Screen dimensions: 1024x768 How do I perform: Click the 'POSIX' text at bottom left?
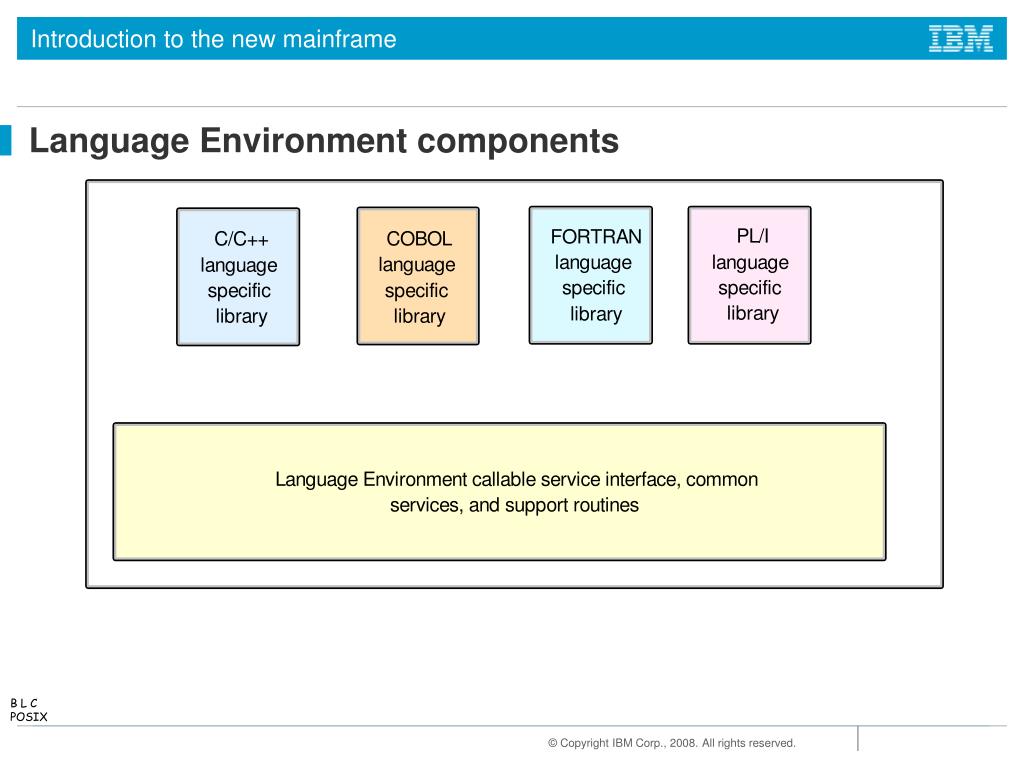click(29, 716)
